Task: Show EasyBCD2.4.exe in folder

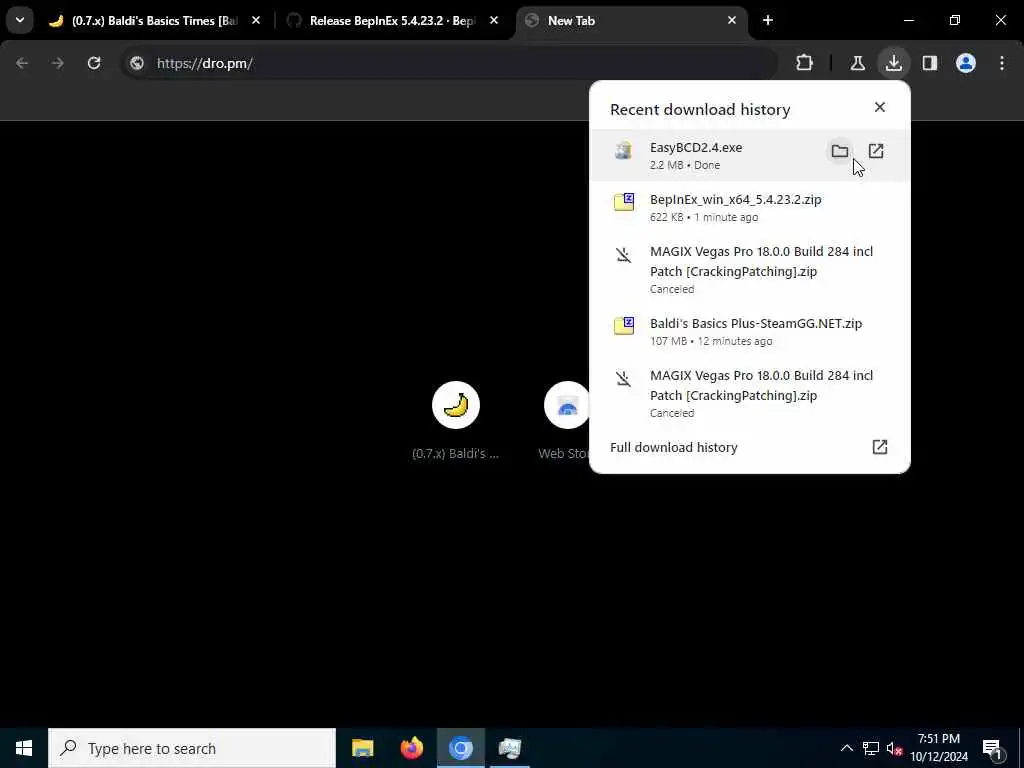Action: point(840,152)
